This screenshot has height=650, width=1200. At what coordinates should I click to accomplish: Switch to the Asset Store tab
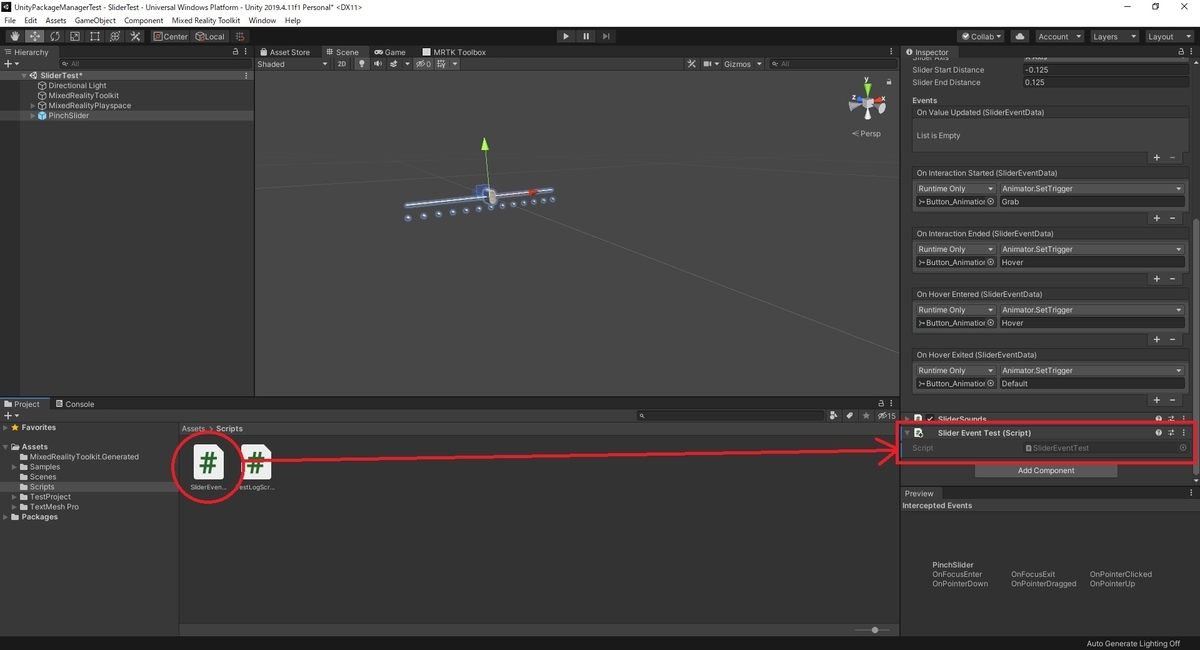coord(285,52)
